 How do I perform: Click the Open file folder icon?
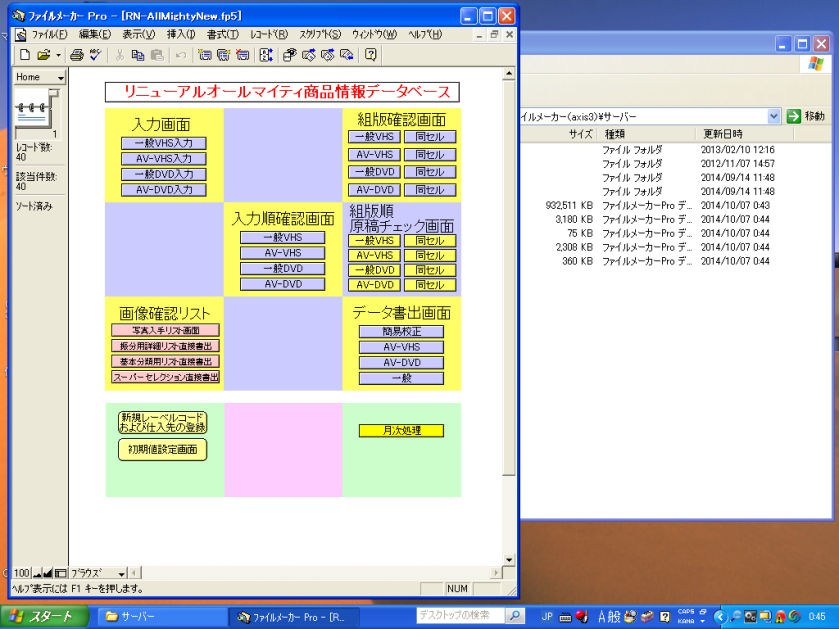44,55
